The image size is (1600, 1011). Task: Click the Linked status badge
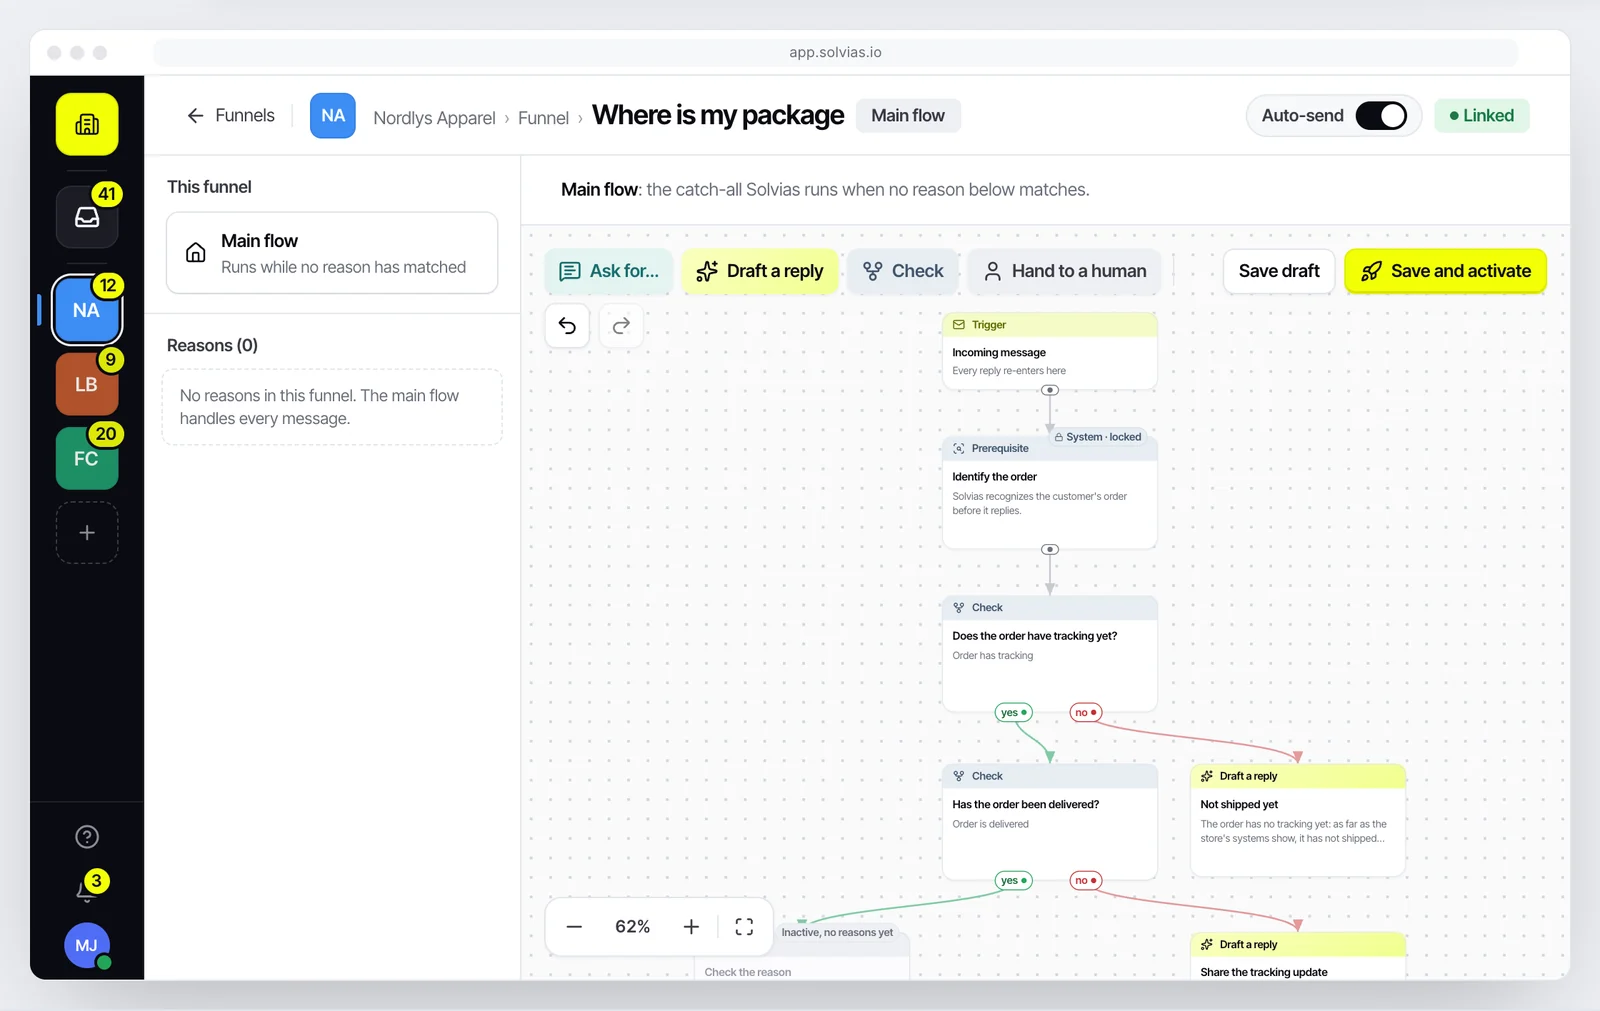(1482, 116)
